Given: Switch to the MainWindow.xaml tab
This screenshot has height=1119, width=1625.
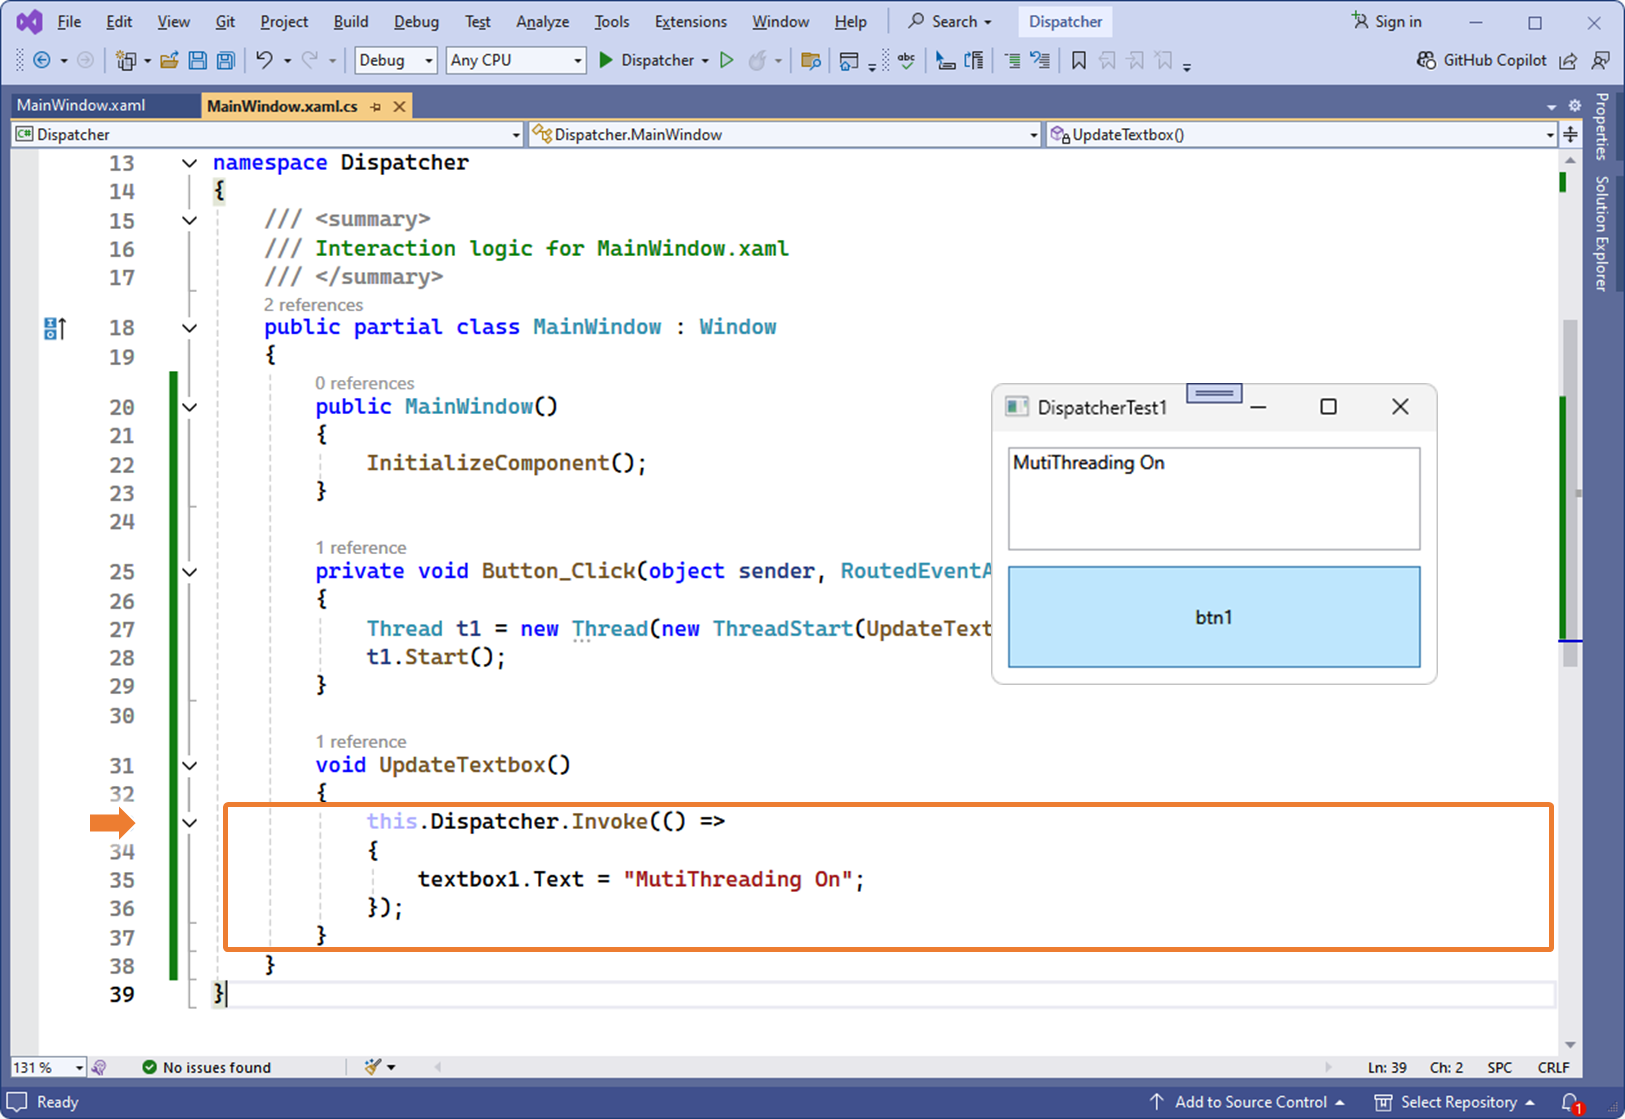Looking at the screenshot, I should [x=81, y=105].
